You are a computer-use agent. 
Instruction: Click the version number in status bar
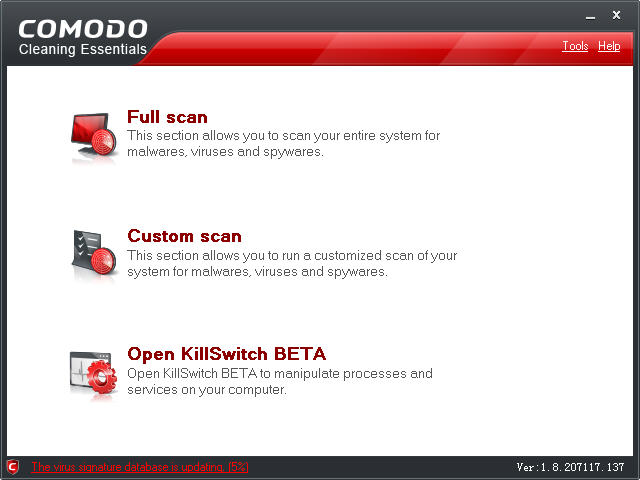pyautogui.click(x=570, y=467)
